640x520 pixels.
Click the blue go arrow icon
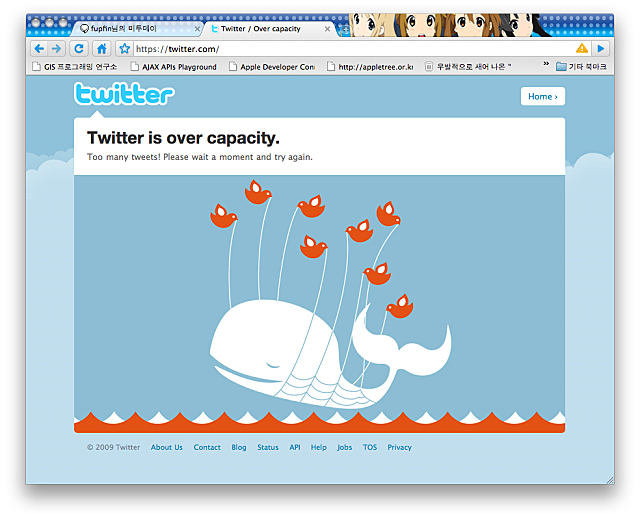601,49
